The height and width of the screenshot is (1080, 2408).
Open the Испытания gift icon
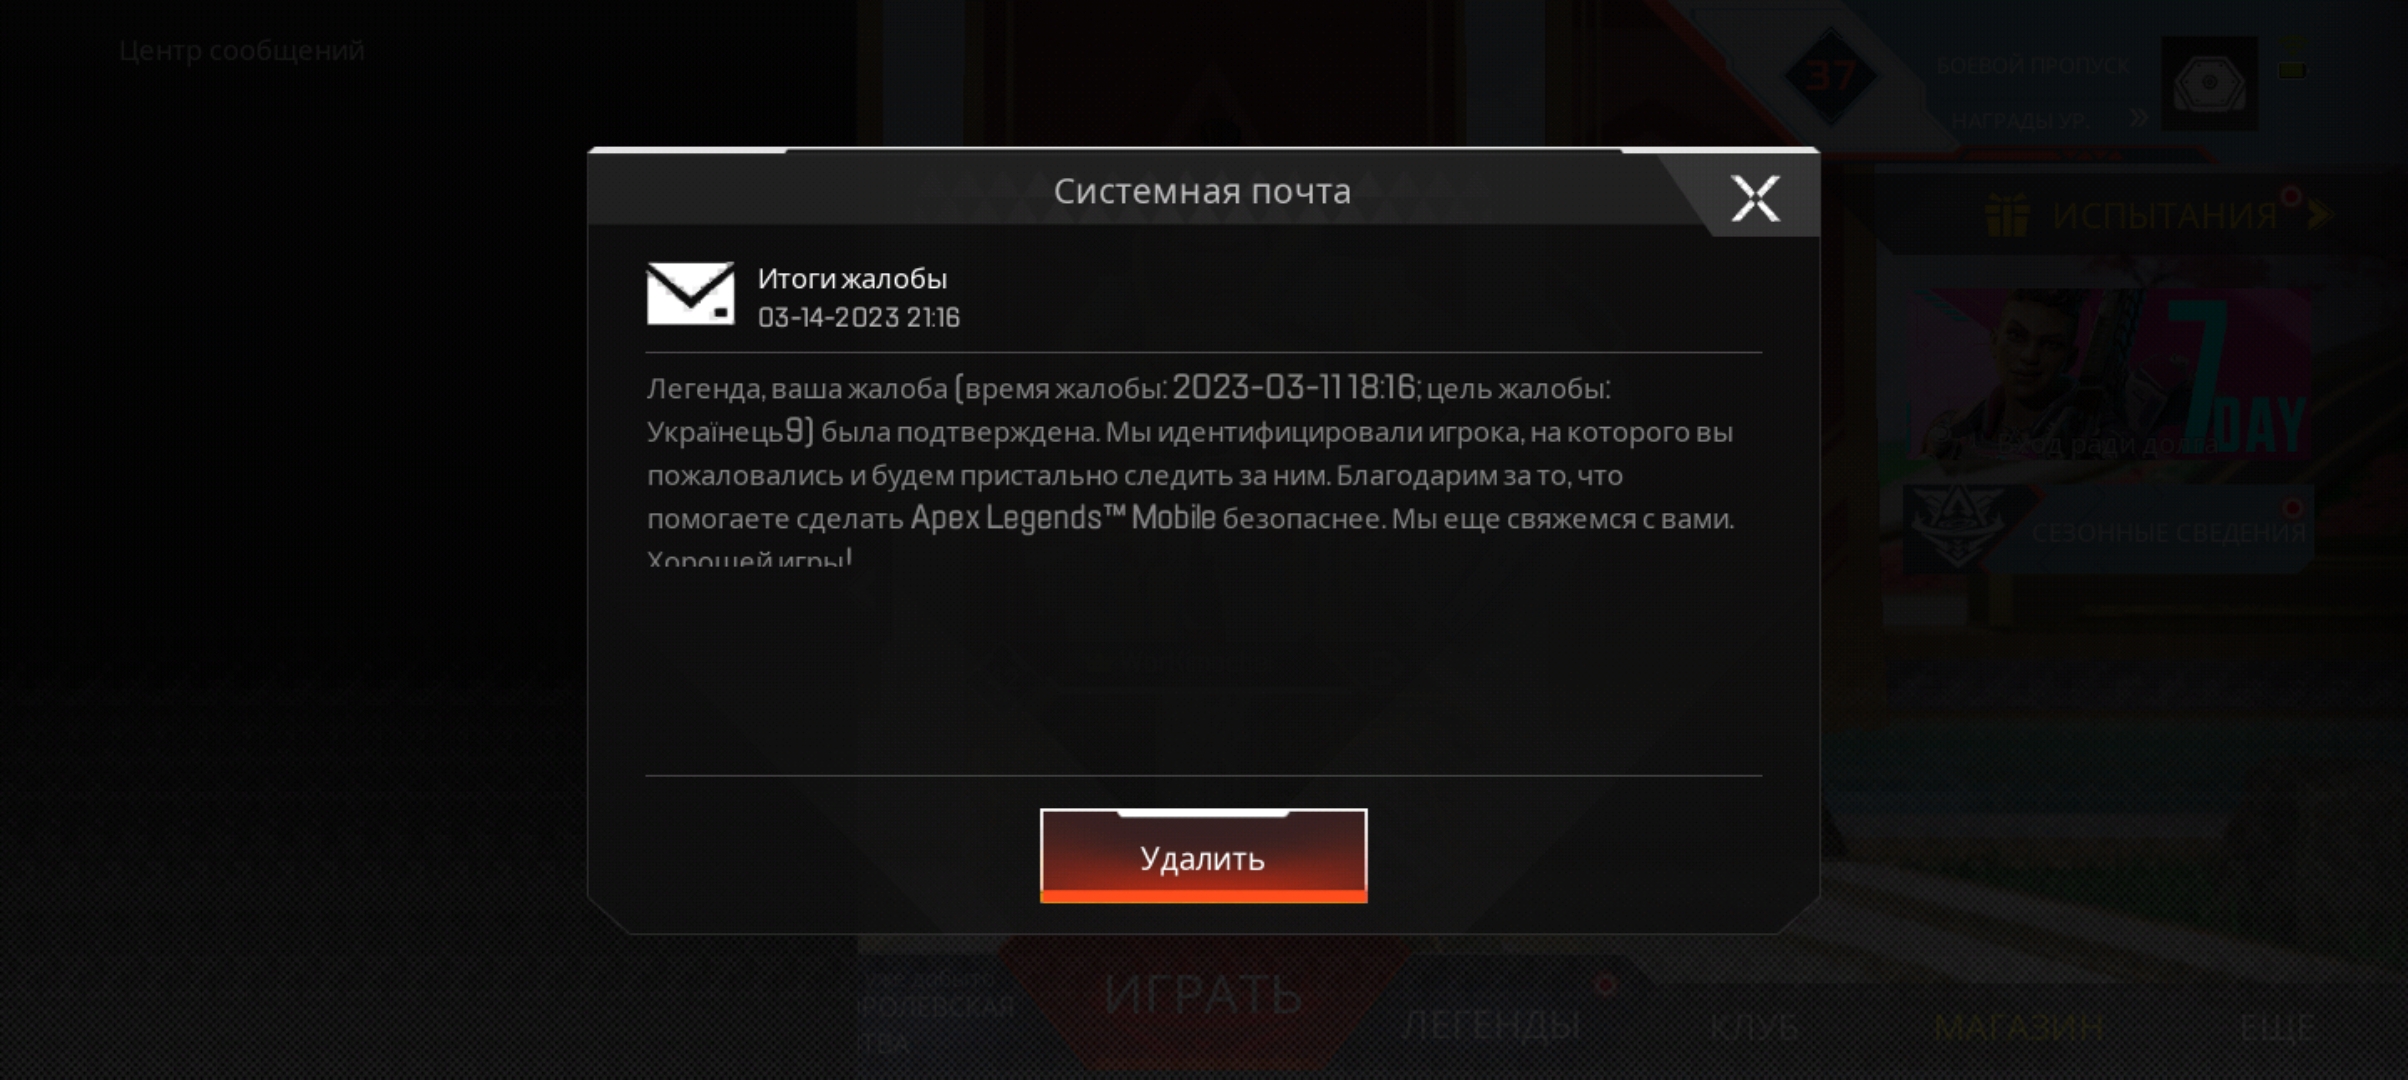[2006, 215]
